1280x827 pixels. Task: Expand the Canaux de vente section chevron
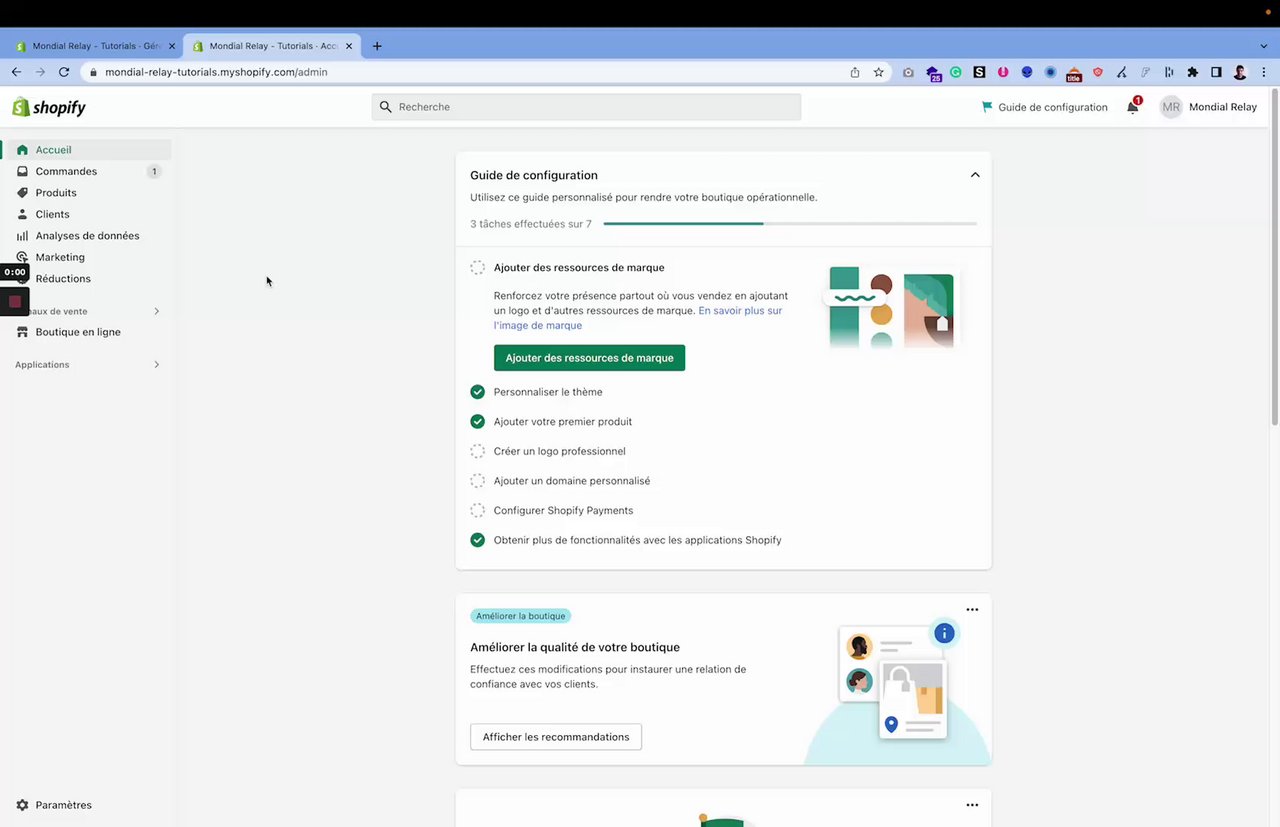point(156,311)
